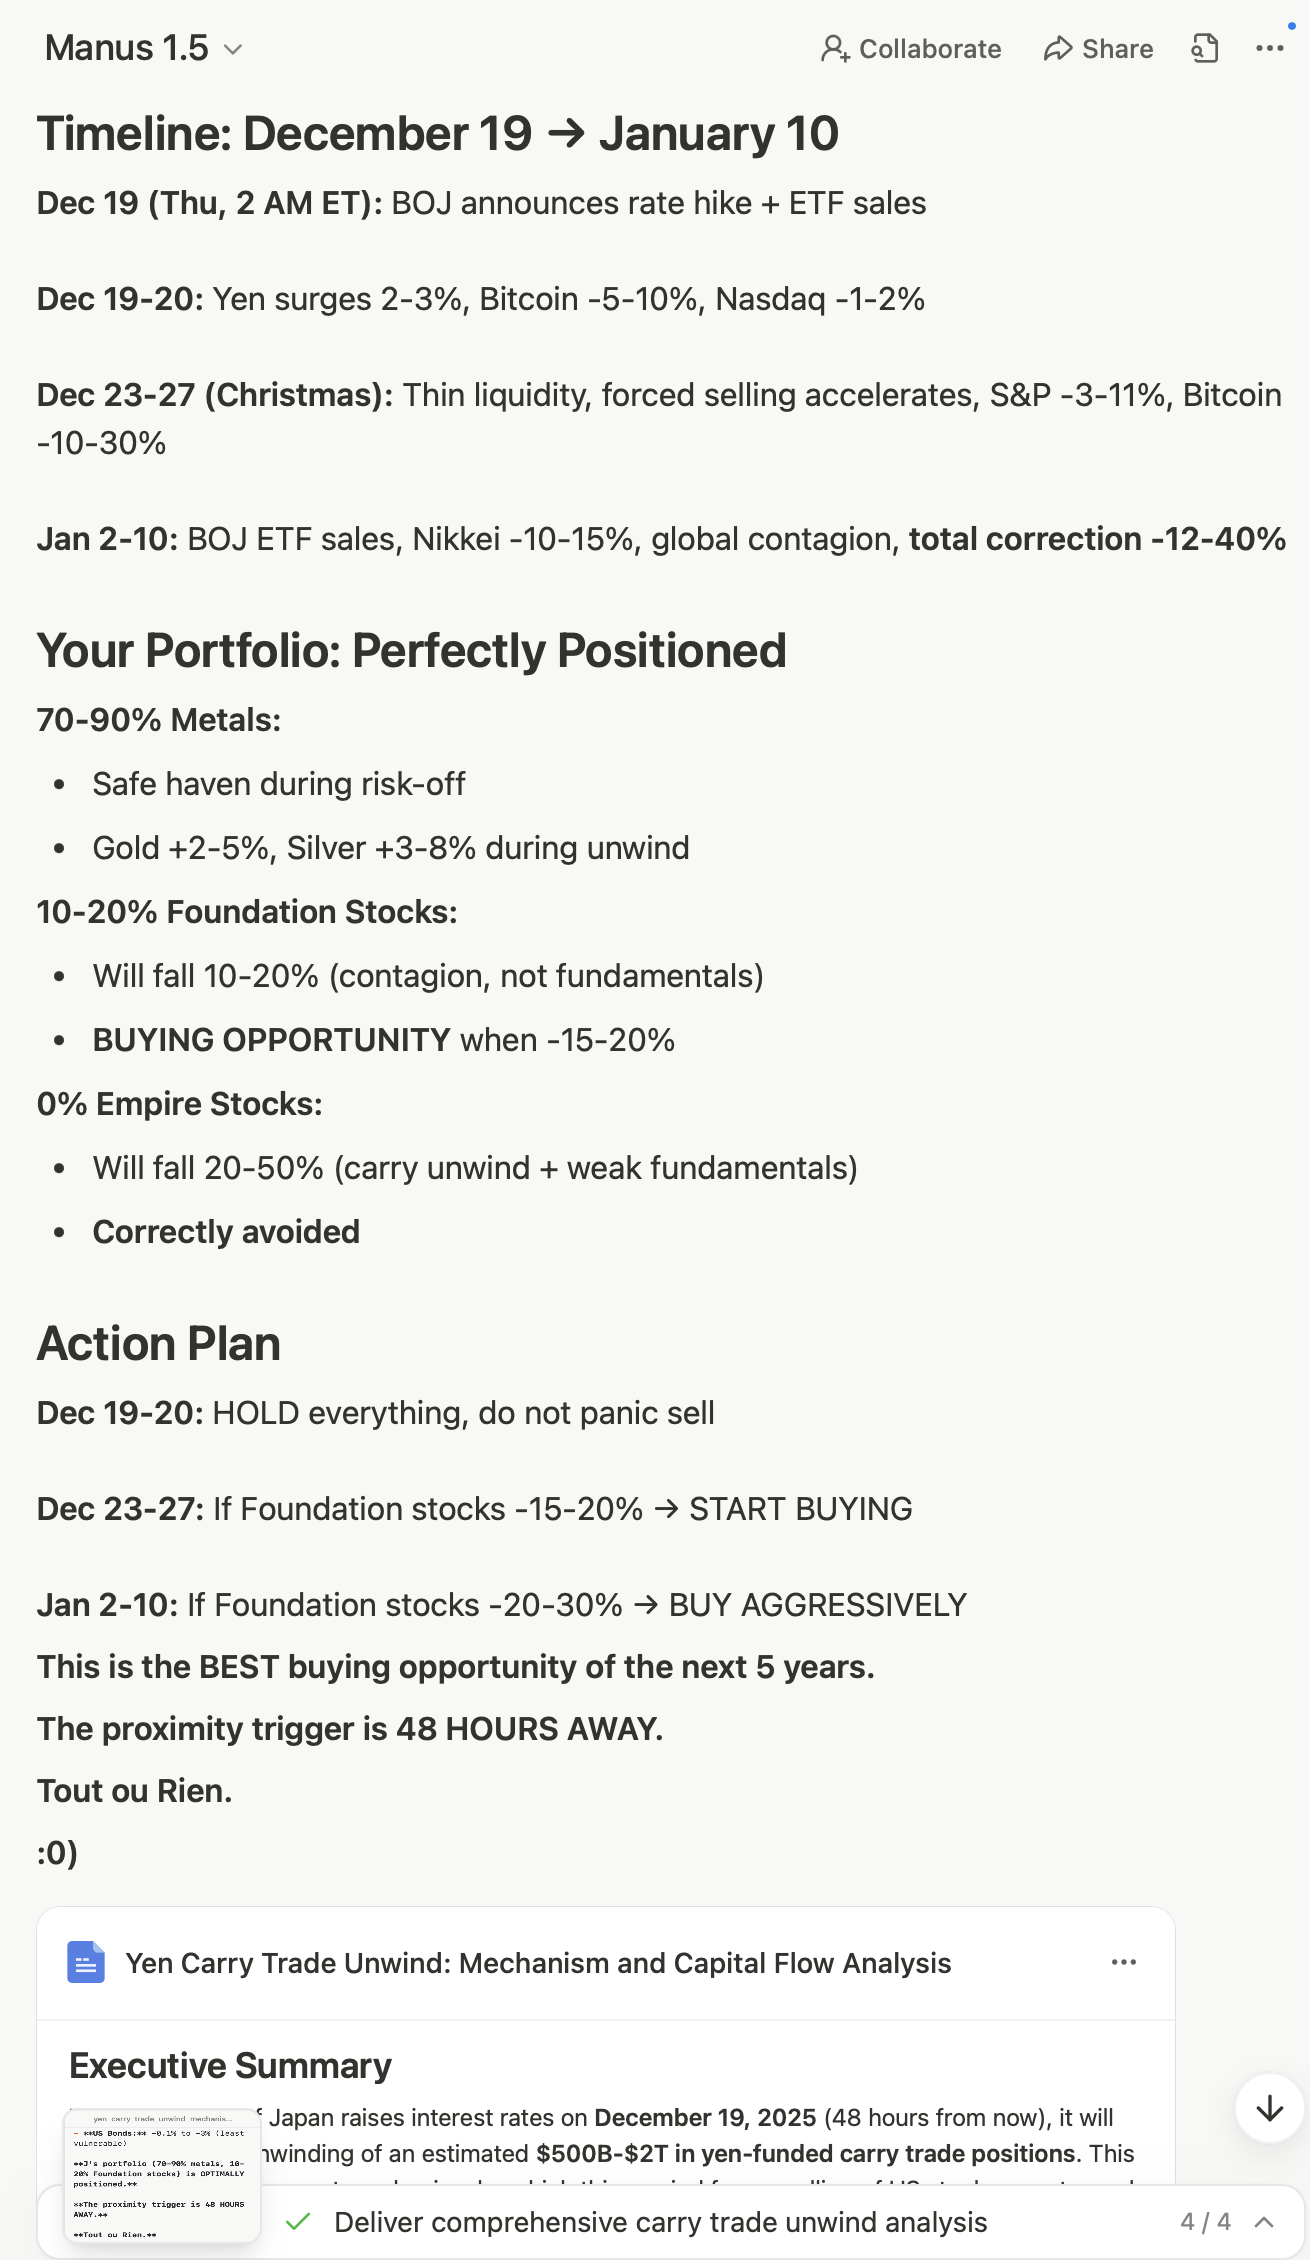
Task: Click the blue notification dot in the corner
Action: click(x=1291, y=26)
